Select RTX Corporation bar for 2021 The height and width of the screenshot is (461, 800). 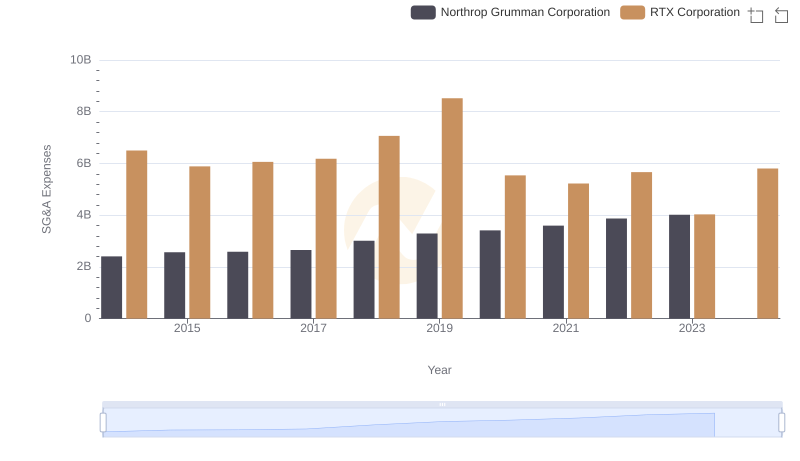click(x=579, y=251)
